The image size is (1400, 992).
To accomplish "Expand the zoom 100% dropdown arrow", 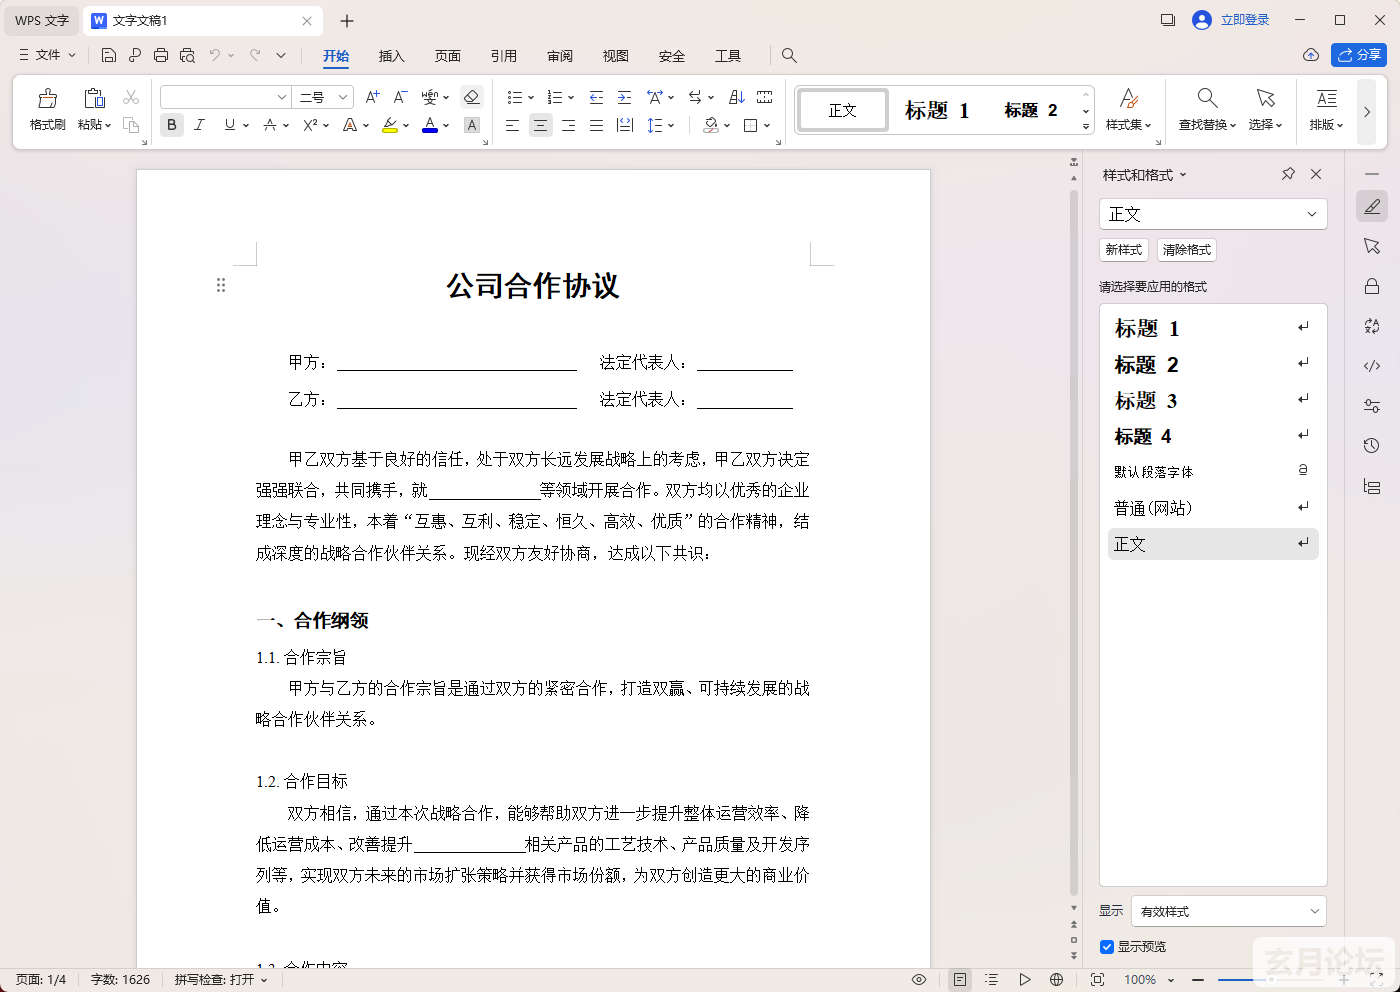I will pos(1171,980).
